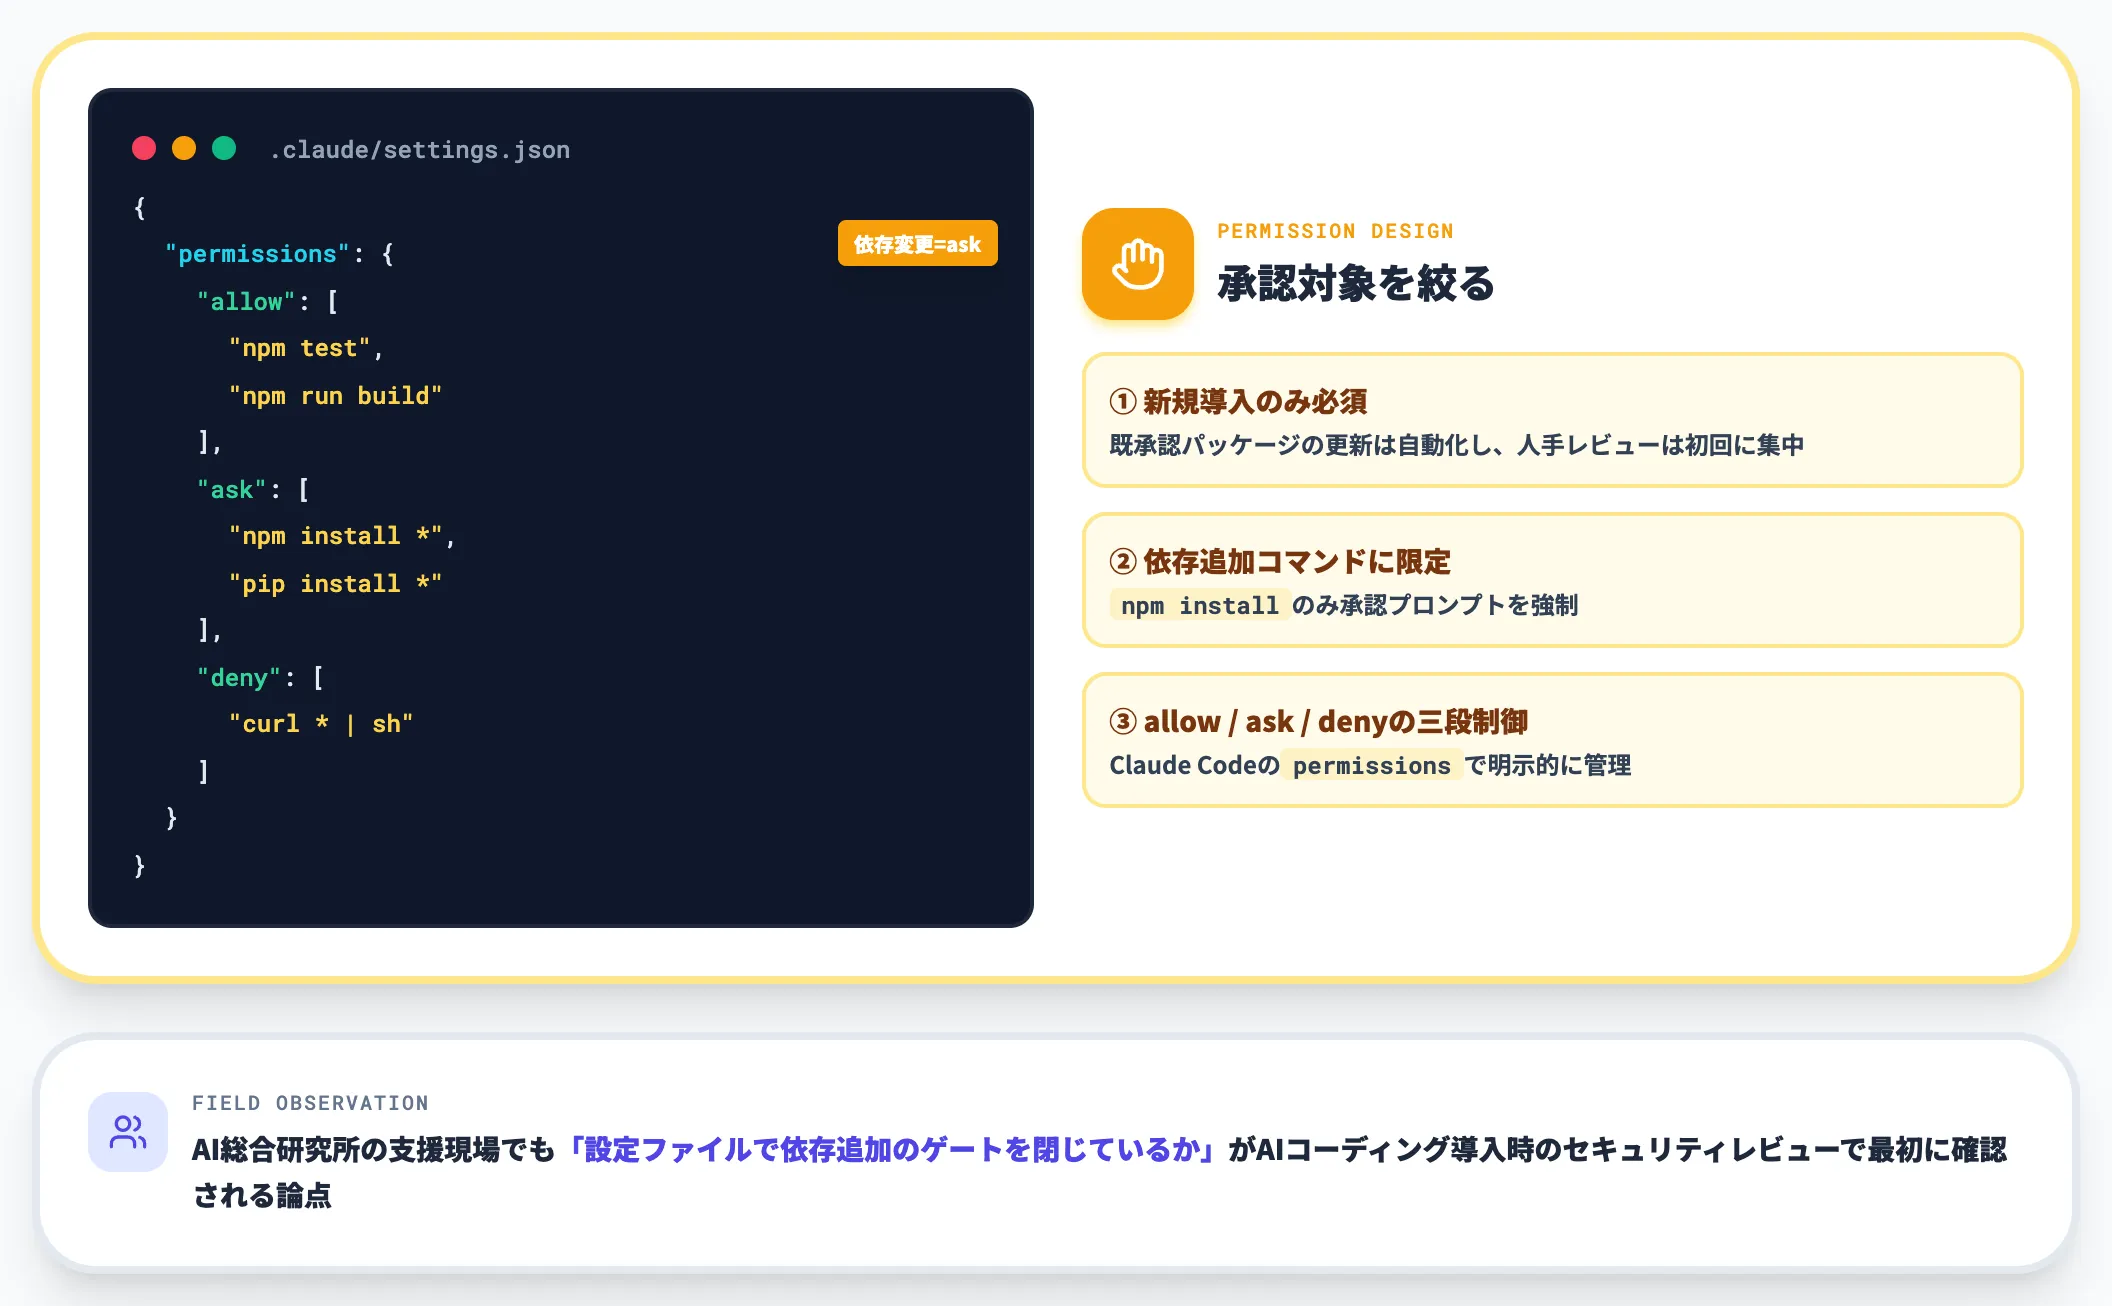Select the "permissions" key in code
The height and width of the screenshot is (1306, 2112).
pos(257,254)
